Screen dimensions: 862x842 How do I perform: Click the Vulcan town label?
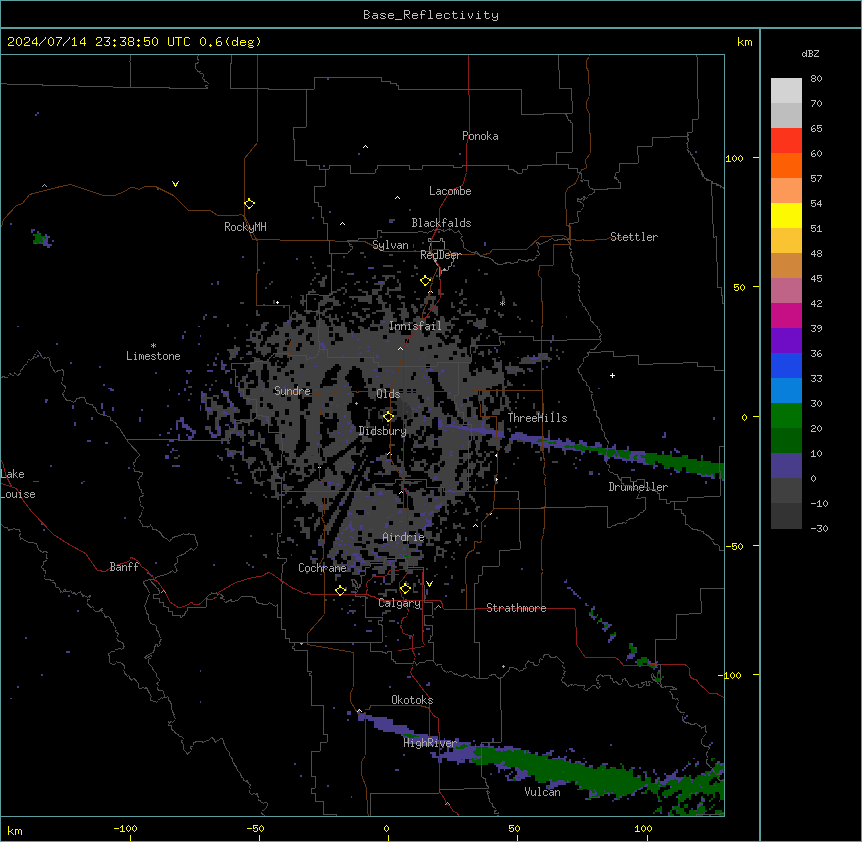pyautogui.click(x=543, y=792)
